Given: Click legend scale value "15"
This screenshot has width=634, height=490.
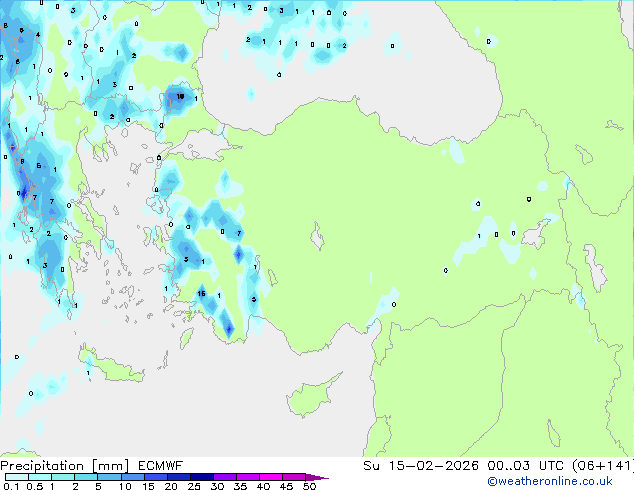Looking at the screenshot, I should coord(148,486).
